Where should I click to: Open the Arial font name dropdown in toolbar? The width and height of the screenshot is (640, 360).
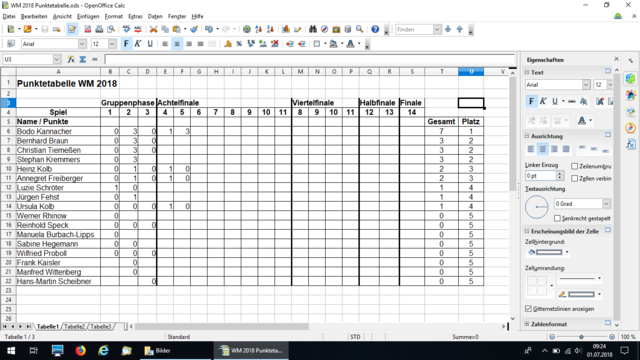(x=82, y=44)
